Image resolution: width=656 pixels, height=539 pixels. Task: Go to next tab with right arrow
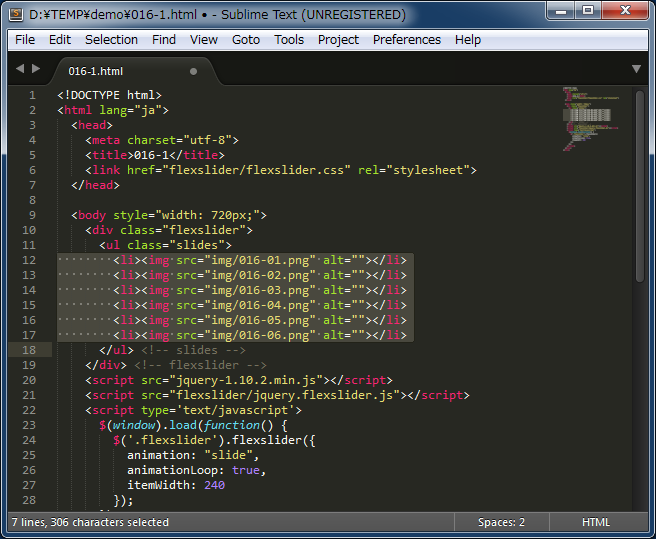(x=36, y=69)
